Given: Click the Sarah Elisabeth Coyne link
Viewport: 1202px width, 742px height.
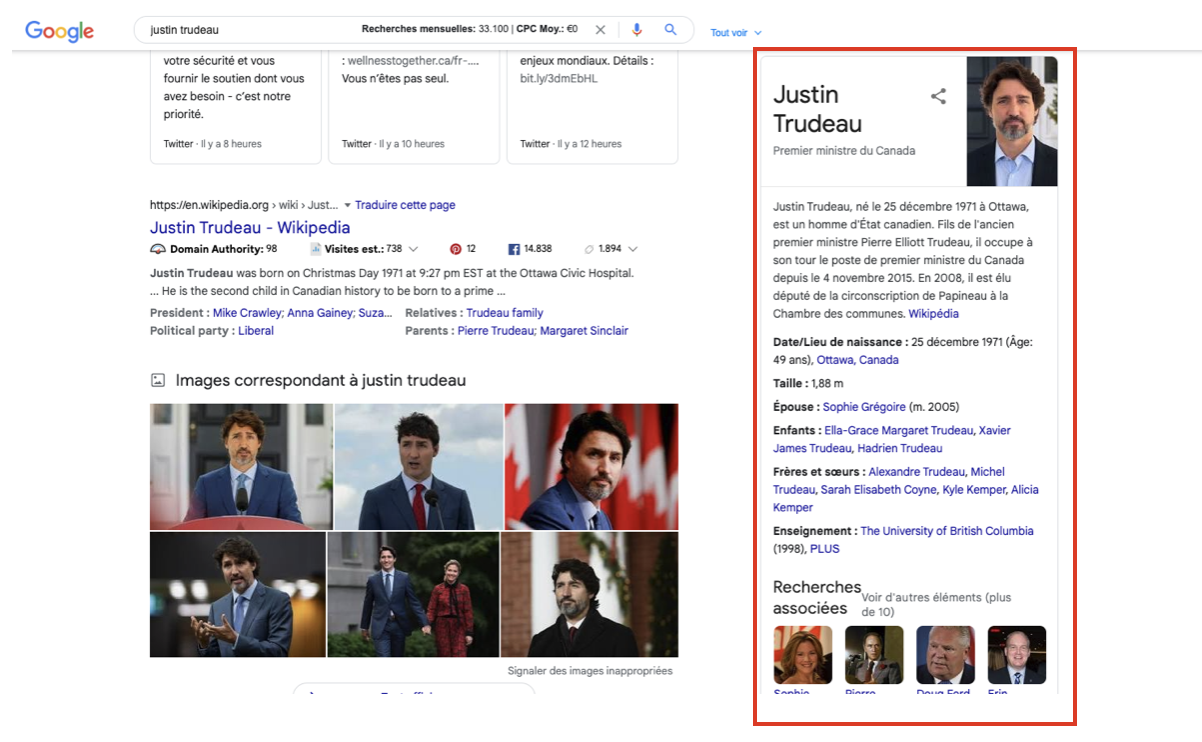Looking at the screenshot, I should 879,490.
